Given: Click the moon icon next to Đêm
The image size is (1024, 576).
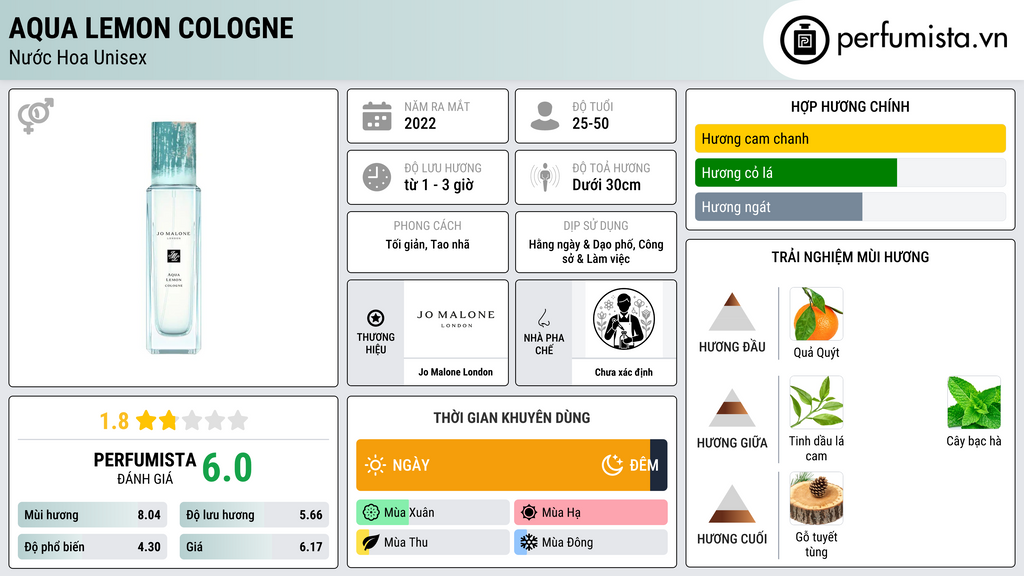Looking at the screenshot, I should pos(612,465).
